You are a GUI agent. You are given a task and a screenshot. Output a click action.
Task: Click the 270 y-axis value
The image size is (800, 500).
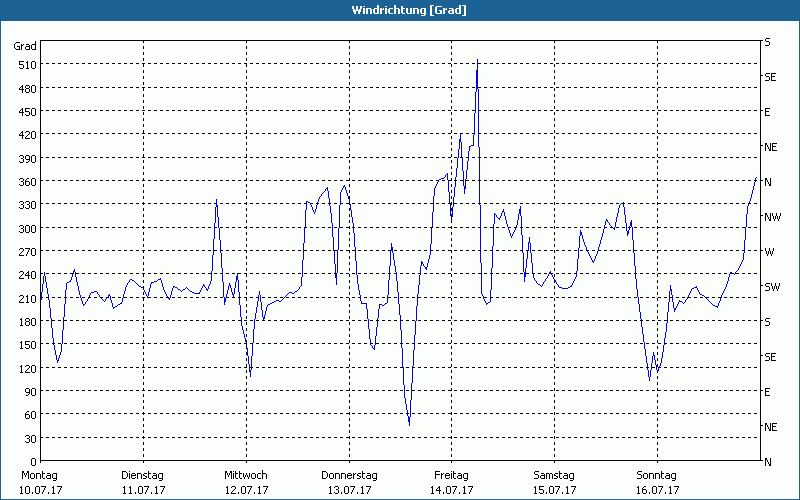pyautogui.click(x=28, y=252)
